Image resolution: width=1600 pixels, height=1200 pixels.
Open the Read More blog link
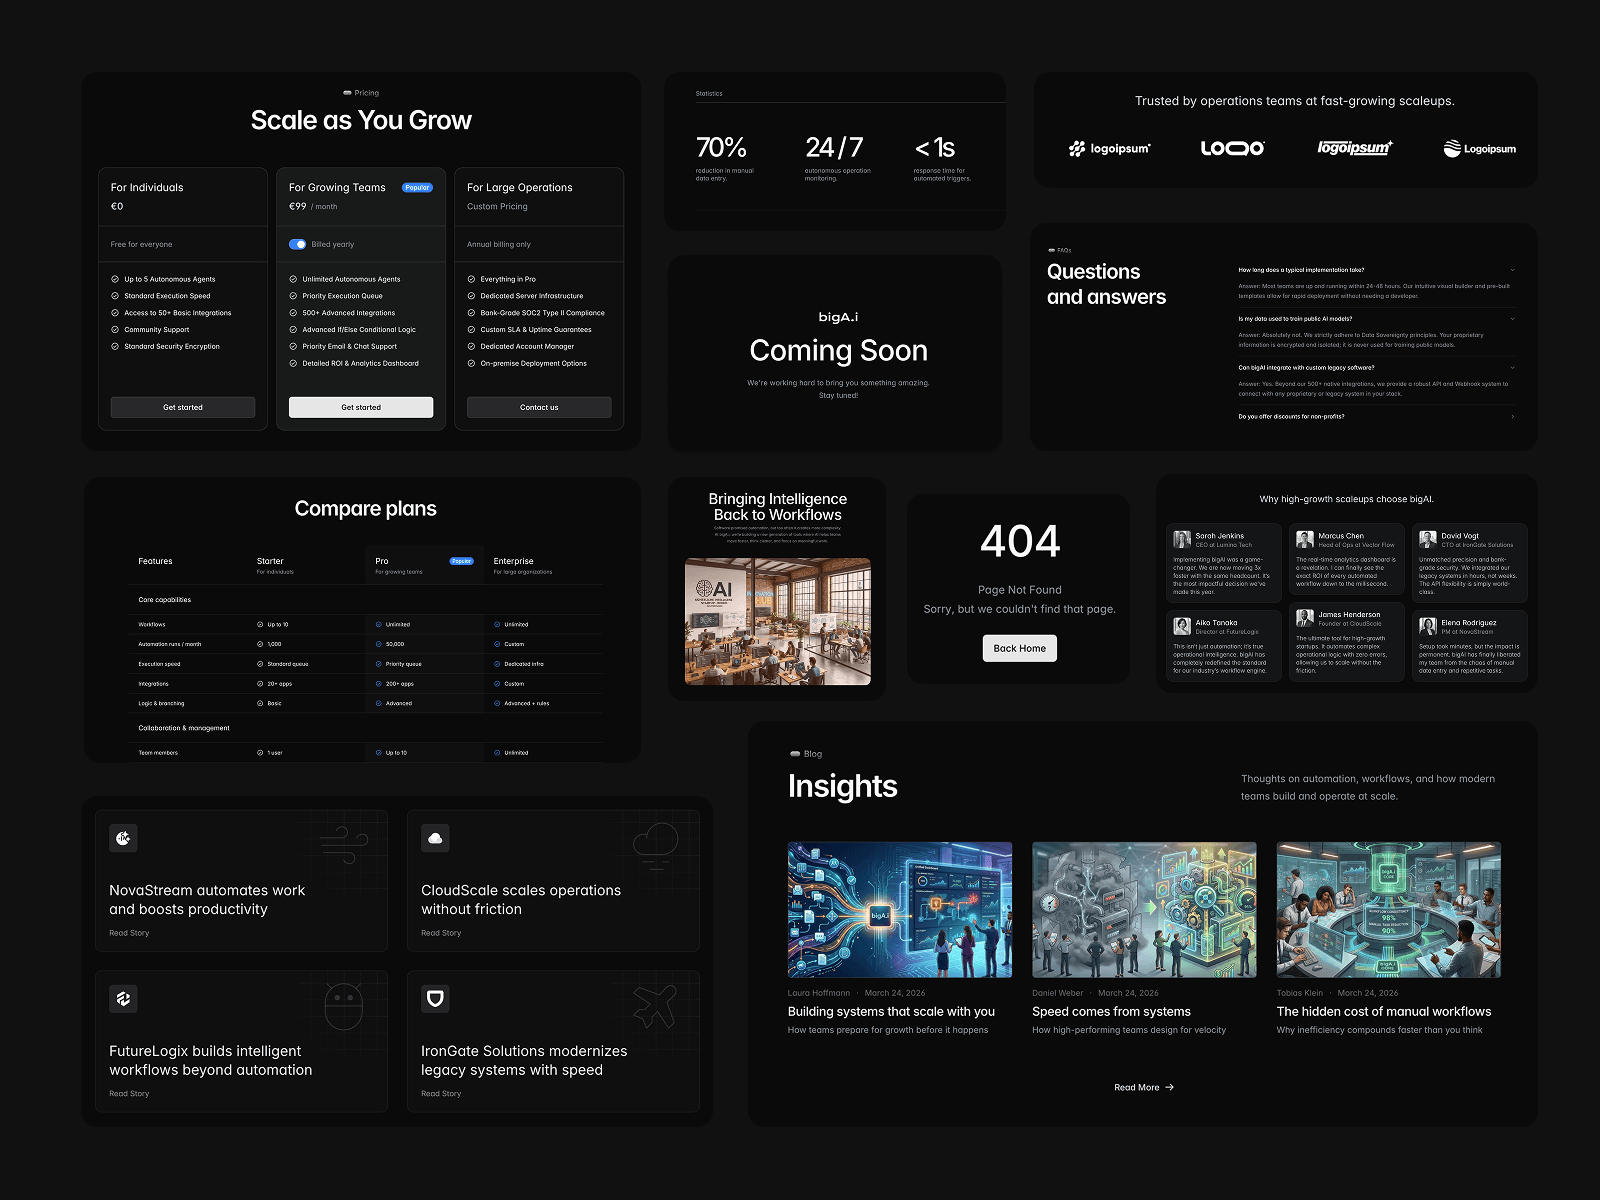pyautogui.click(x=1144, y=1087)
